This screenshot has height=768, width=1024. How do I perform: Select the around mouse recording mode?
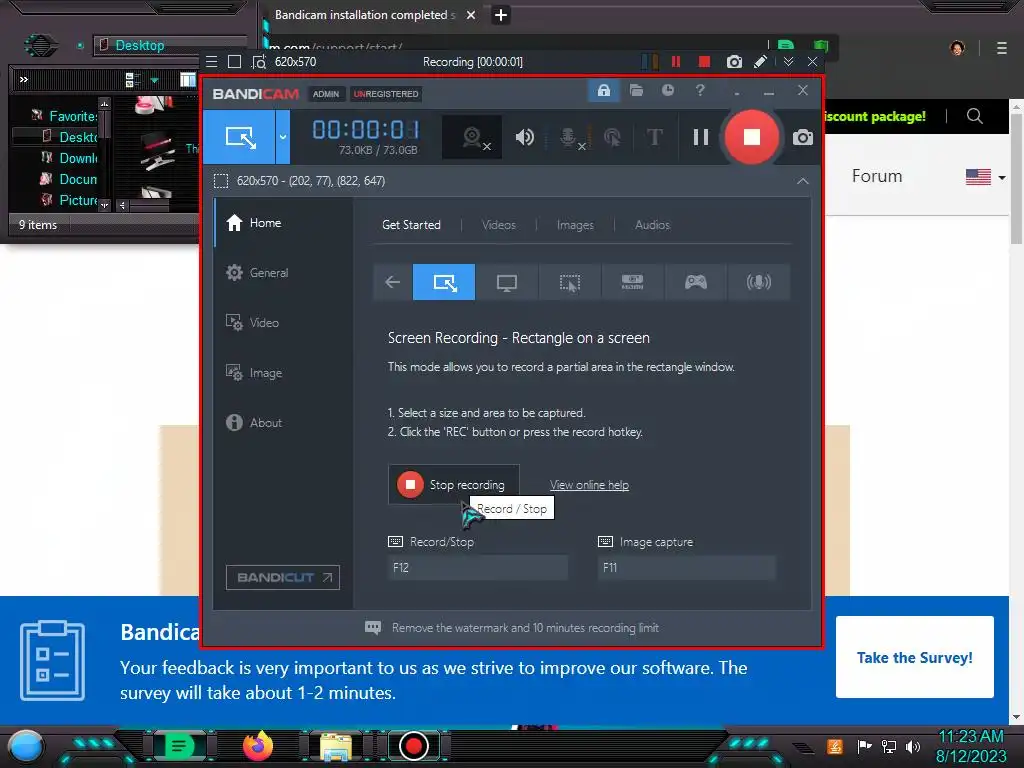[x=569, y=282]
